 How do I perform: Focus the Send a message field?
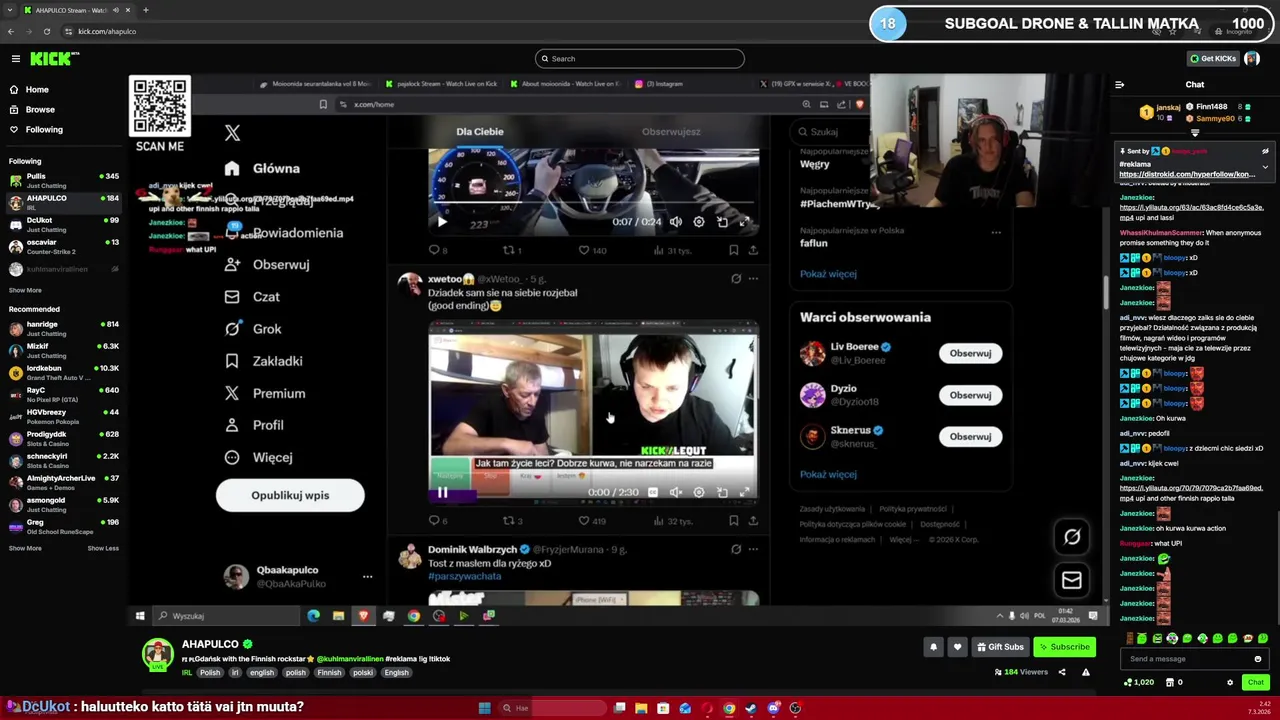(x=1188, y=659)
